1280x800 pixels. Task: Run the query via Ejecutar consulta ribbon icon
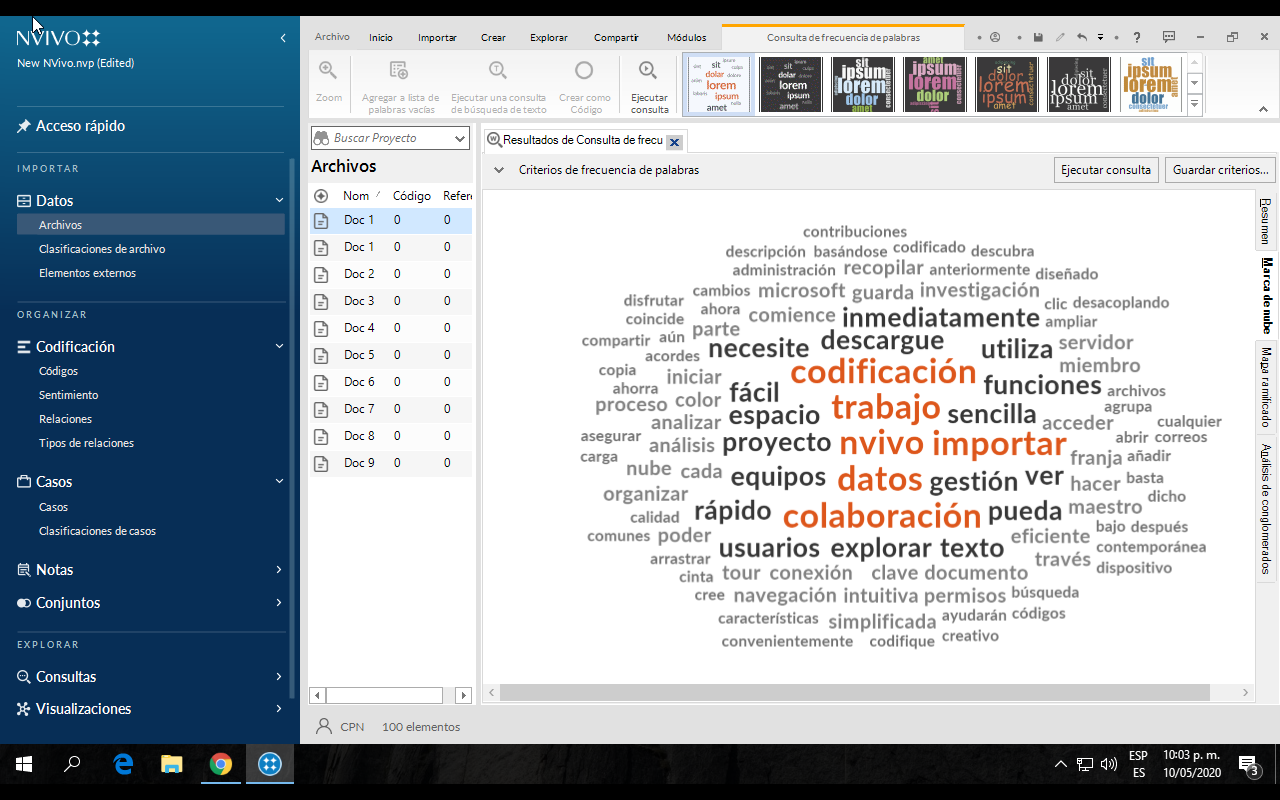coord(649,70)
